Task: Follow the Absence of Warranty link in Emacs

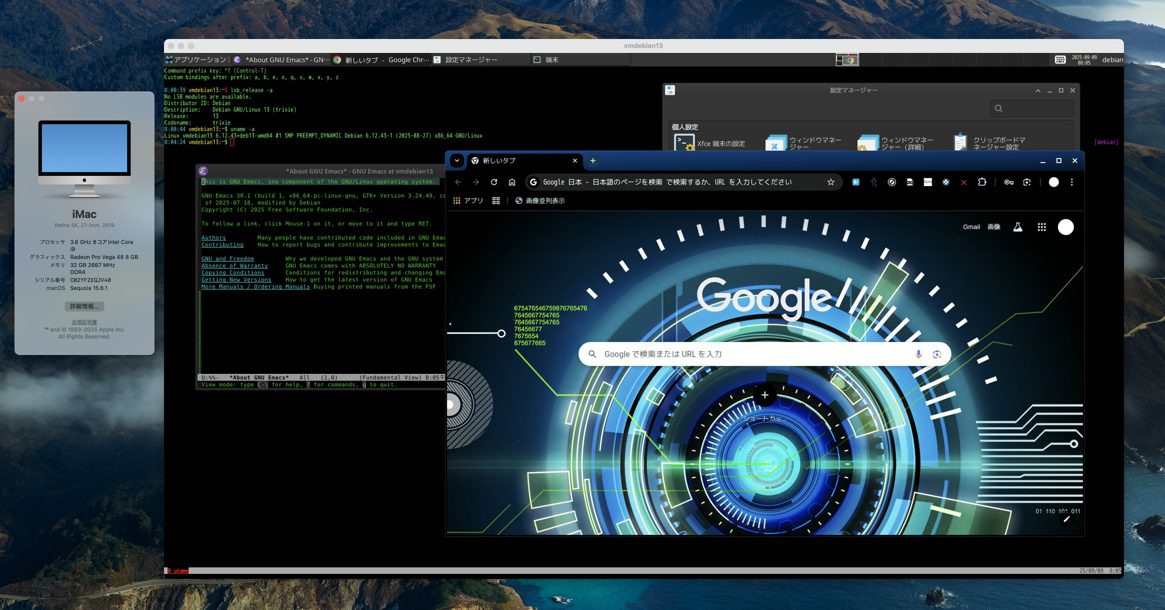Action: coord(234,265)
